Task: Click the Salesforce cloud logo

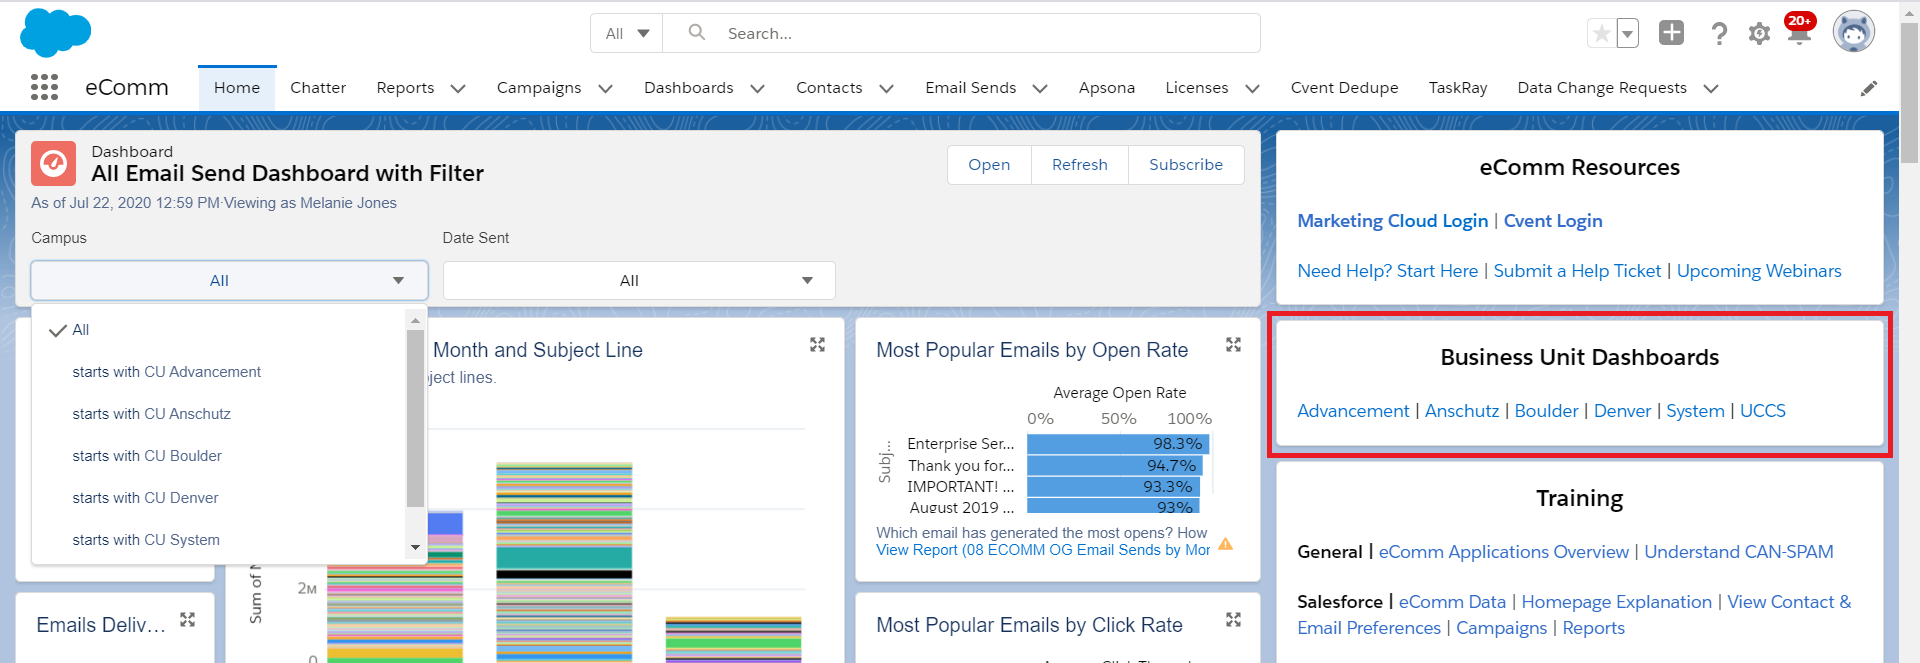Action: click(x=55, y=32)
